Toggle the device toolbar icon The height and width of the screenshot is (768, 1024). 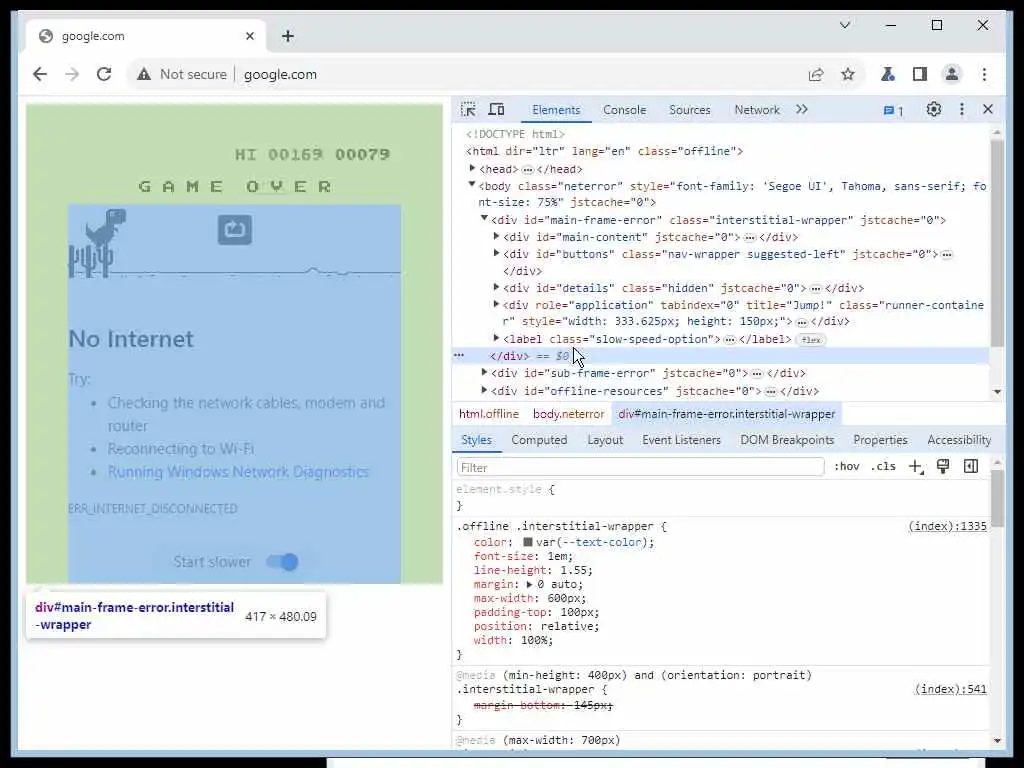click(x=496, y=110)
